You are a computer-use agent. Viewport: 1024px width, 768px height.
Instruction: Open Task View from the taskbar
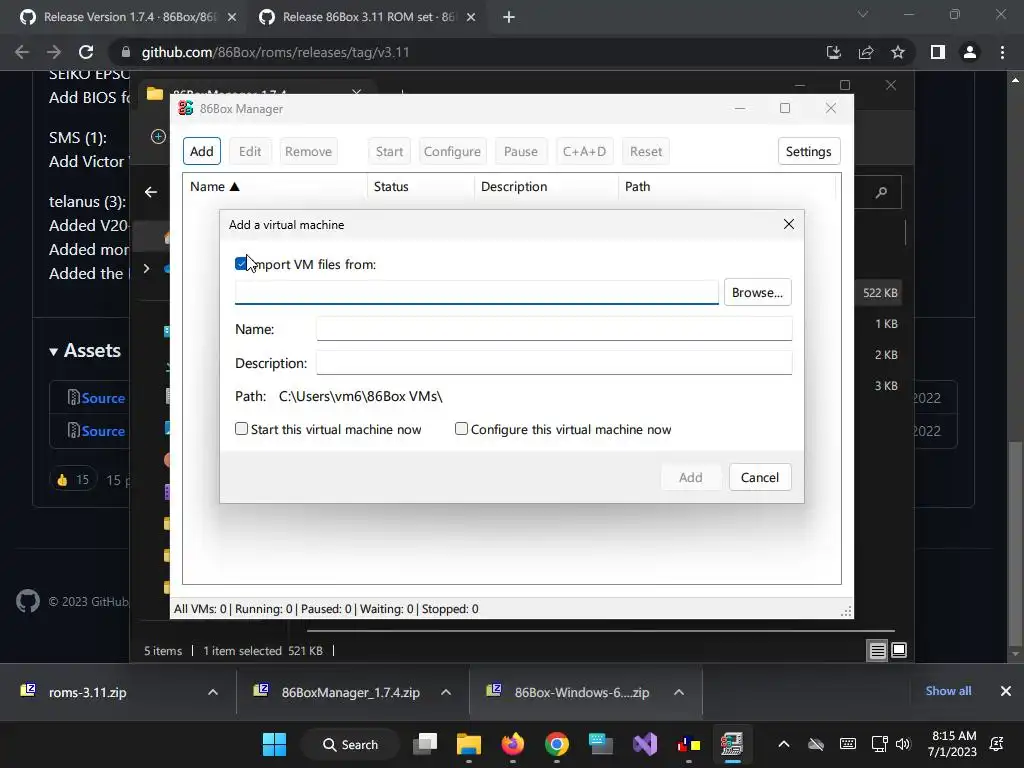click(425, 744)
